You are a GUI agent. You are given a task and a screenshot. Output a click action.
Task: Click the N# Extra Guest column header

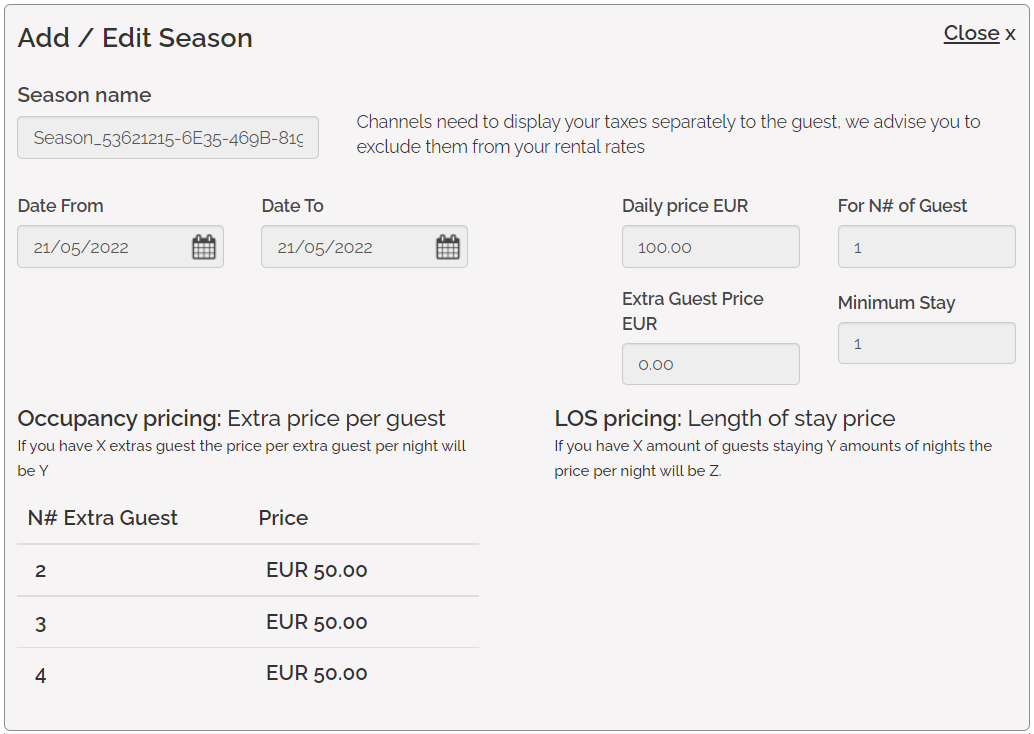[x=103, y=518]
